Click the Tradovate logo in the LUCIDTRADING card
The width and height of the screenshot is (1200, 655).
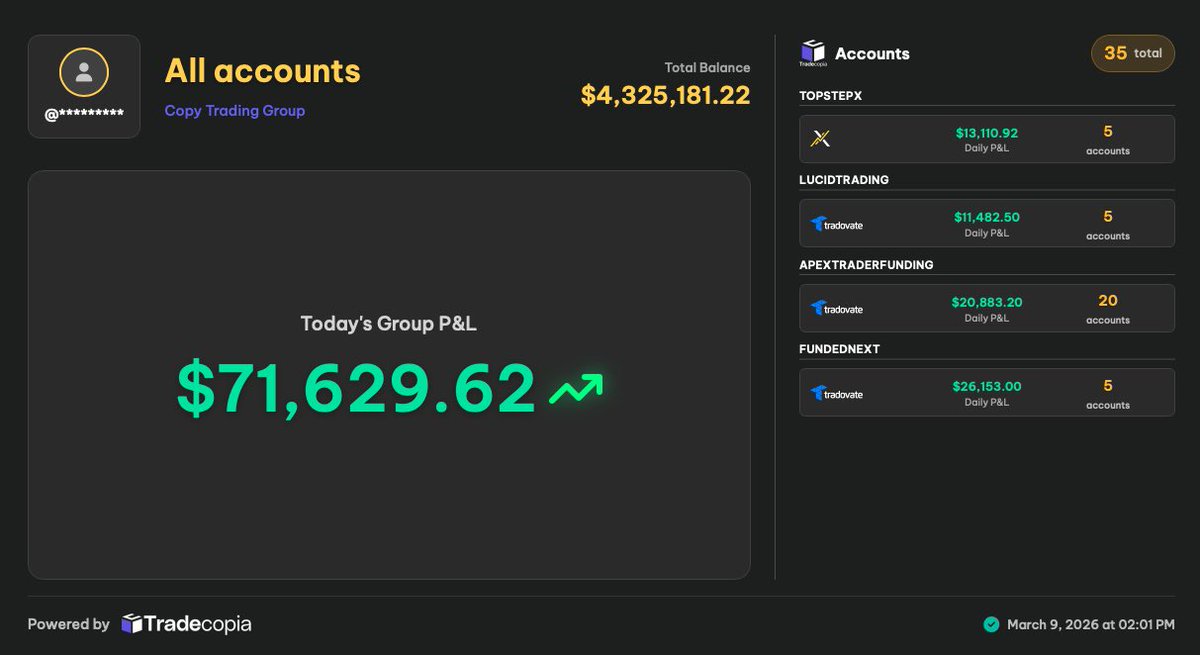pos(837,224)
